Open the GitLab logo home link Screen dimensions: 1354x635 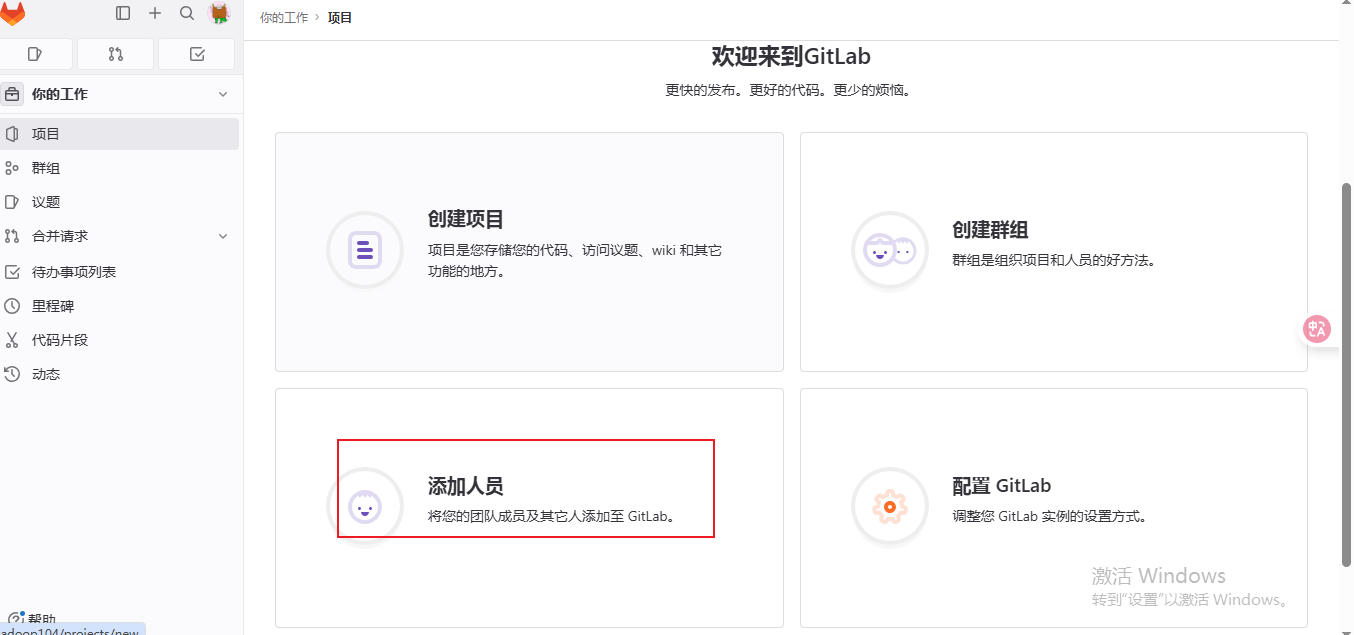pyautogui.click(x=12, y=14)
